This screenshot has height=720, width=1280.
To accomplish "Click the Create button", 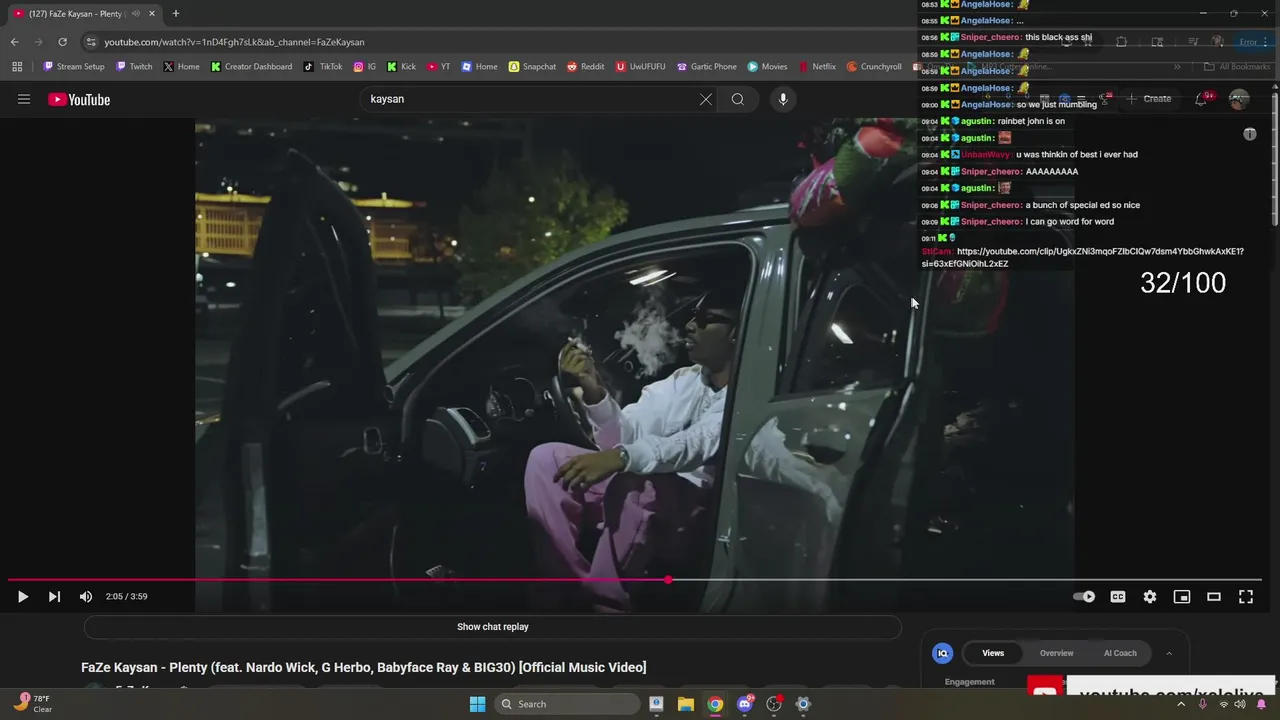I will point(1149,99).
